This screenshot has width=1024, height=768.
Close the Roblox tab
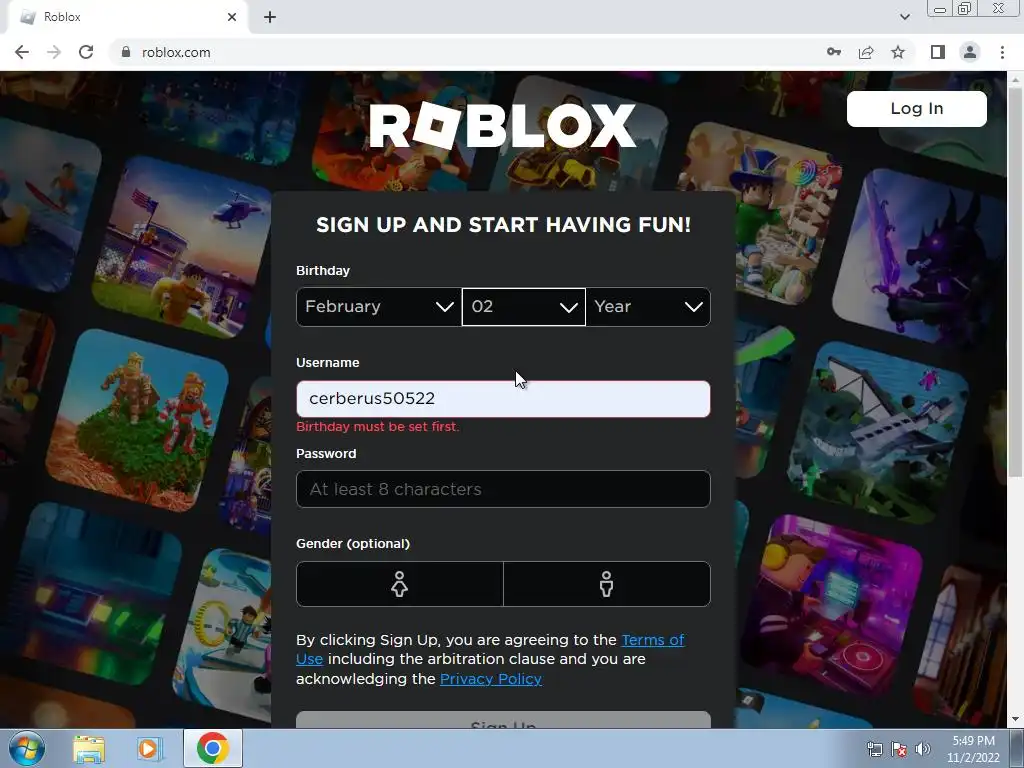tap(232, 17)
